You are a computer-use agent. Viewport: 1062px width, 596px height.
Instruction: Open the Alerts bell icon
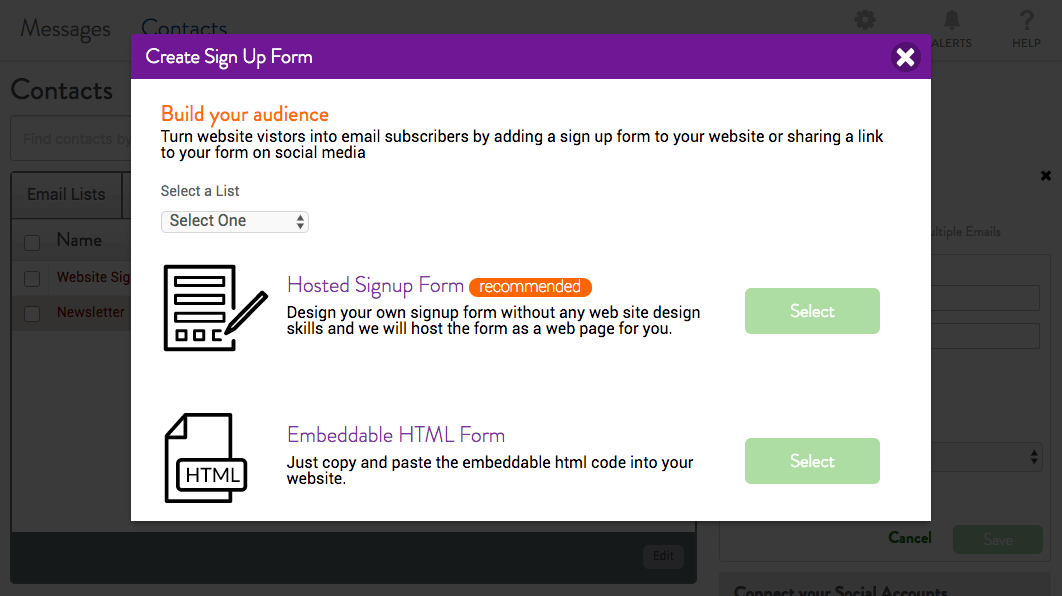click(x=952, y=28)
